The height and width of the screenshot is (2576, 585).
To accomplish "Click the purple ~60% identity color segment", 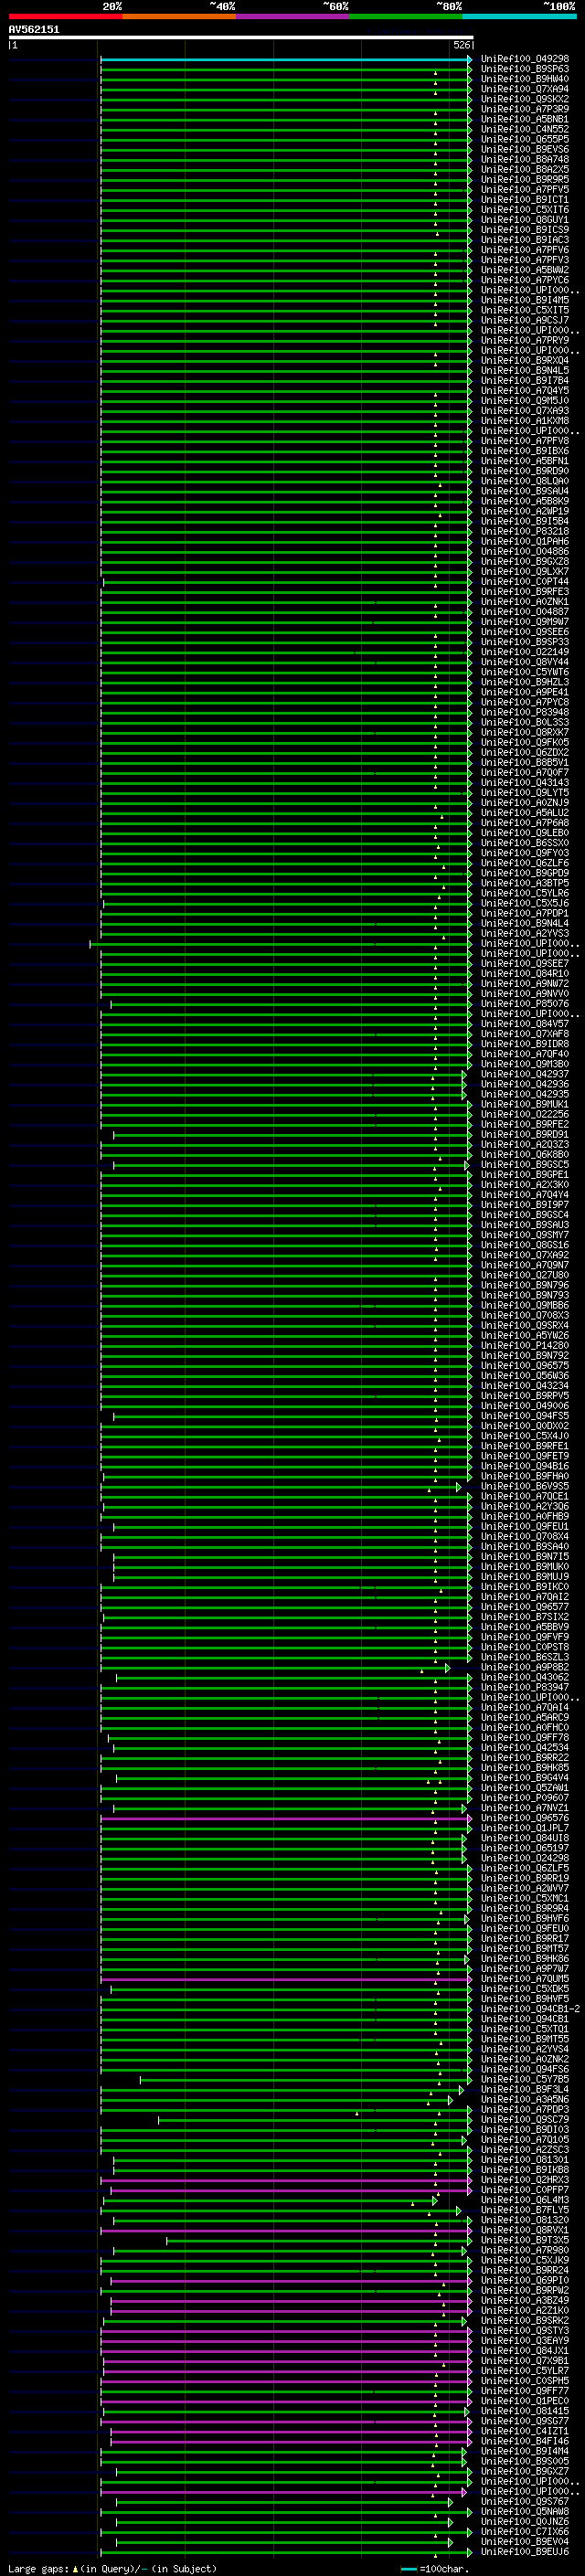I will tap(292, 16).
